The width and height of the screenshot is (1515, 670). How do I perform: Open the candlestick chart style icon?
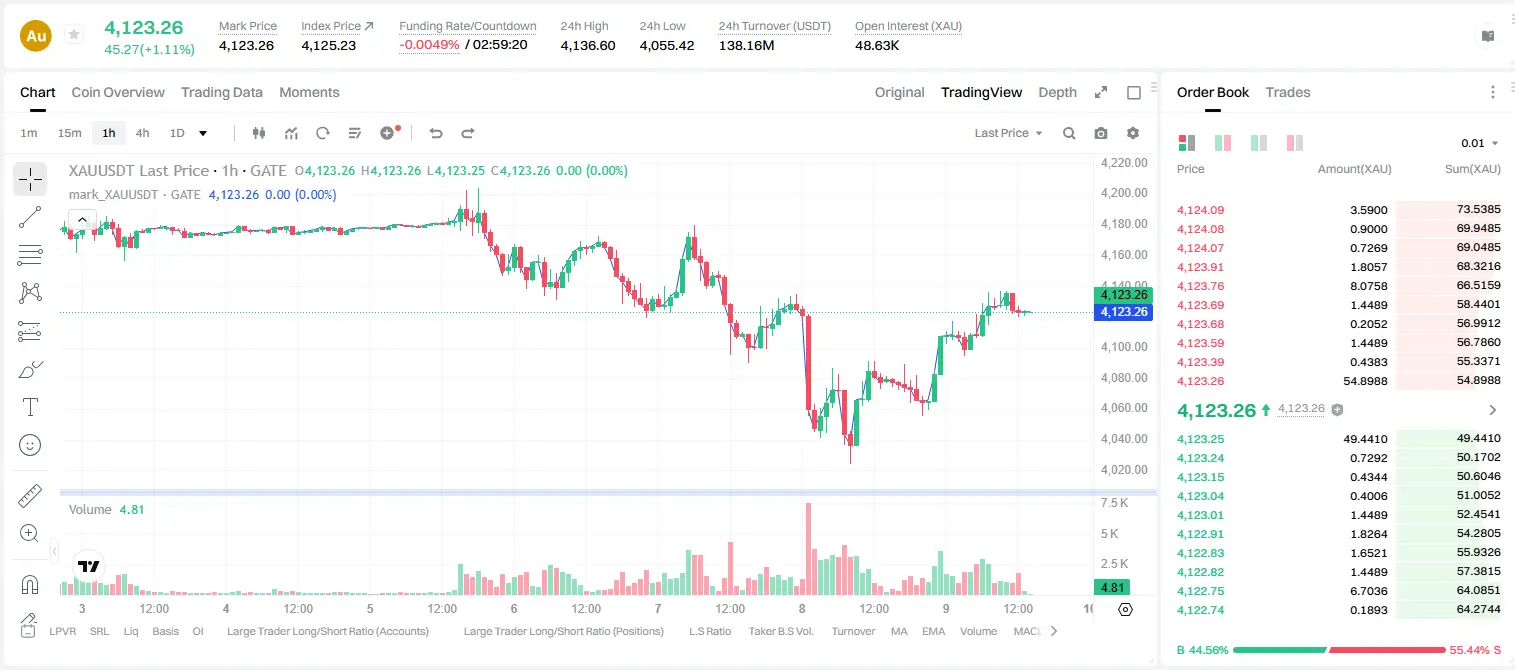tap(260, 133)
